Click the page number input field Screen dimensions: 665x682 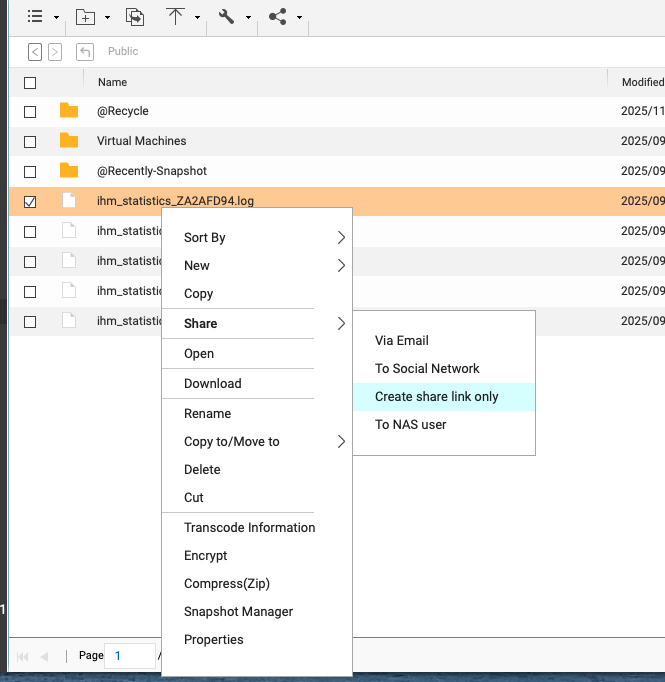[129, 656]
